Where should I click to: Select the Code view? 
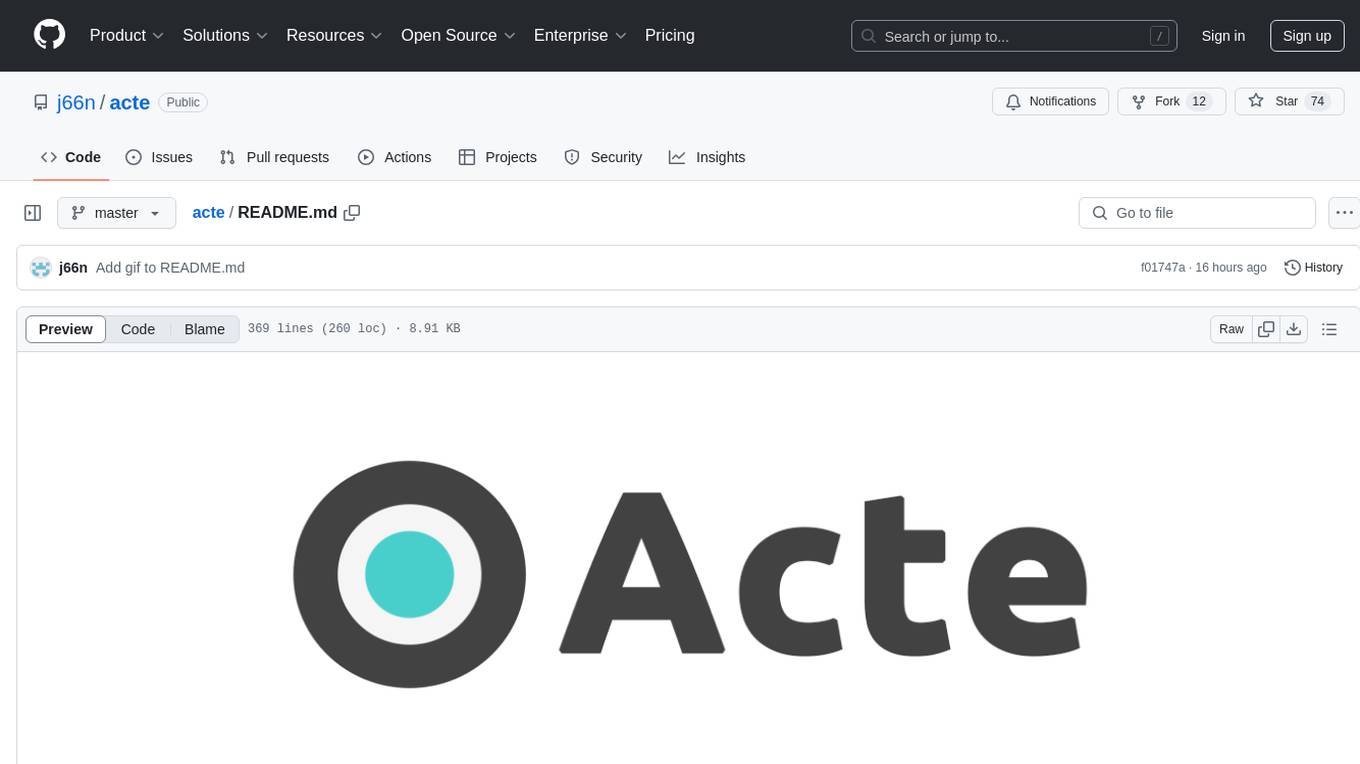point(138,329)
